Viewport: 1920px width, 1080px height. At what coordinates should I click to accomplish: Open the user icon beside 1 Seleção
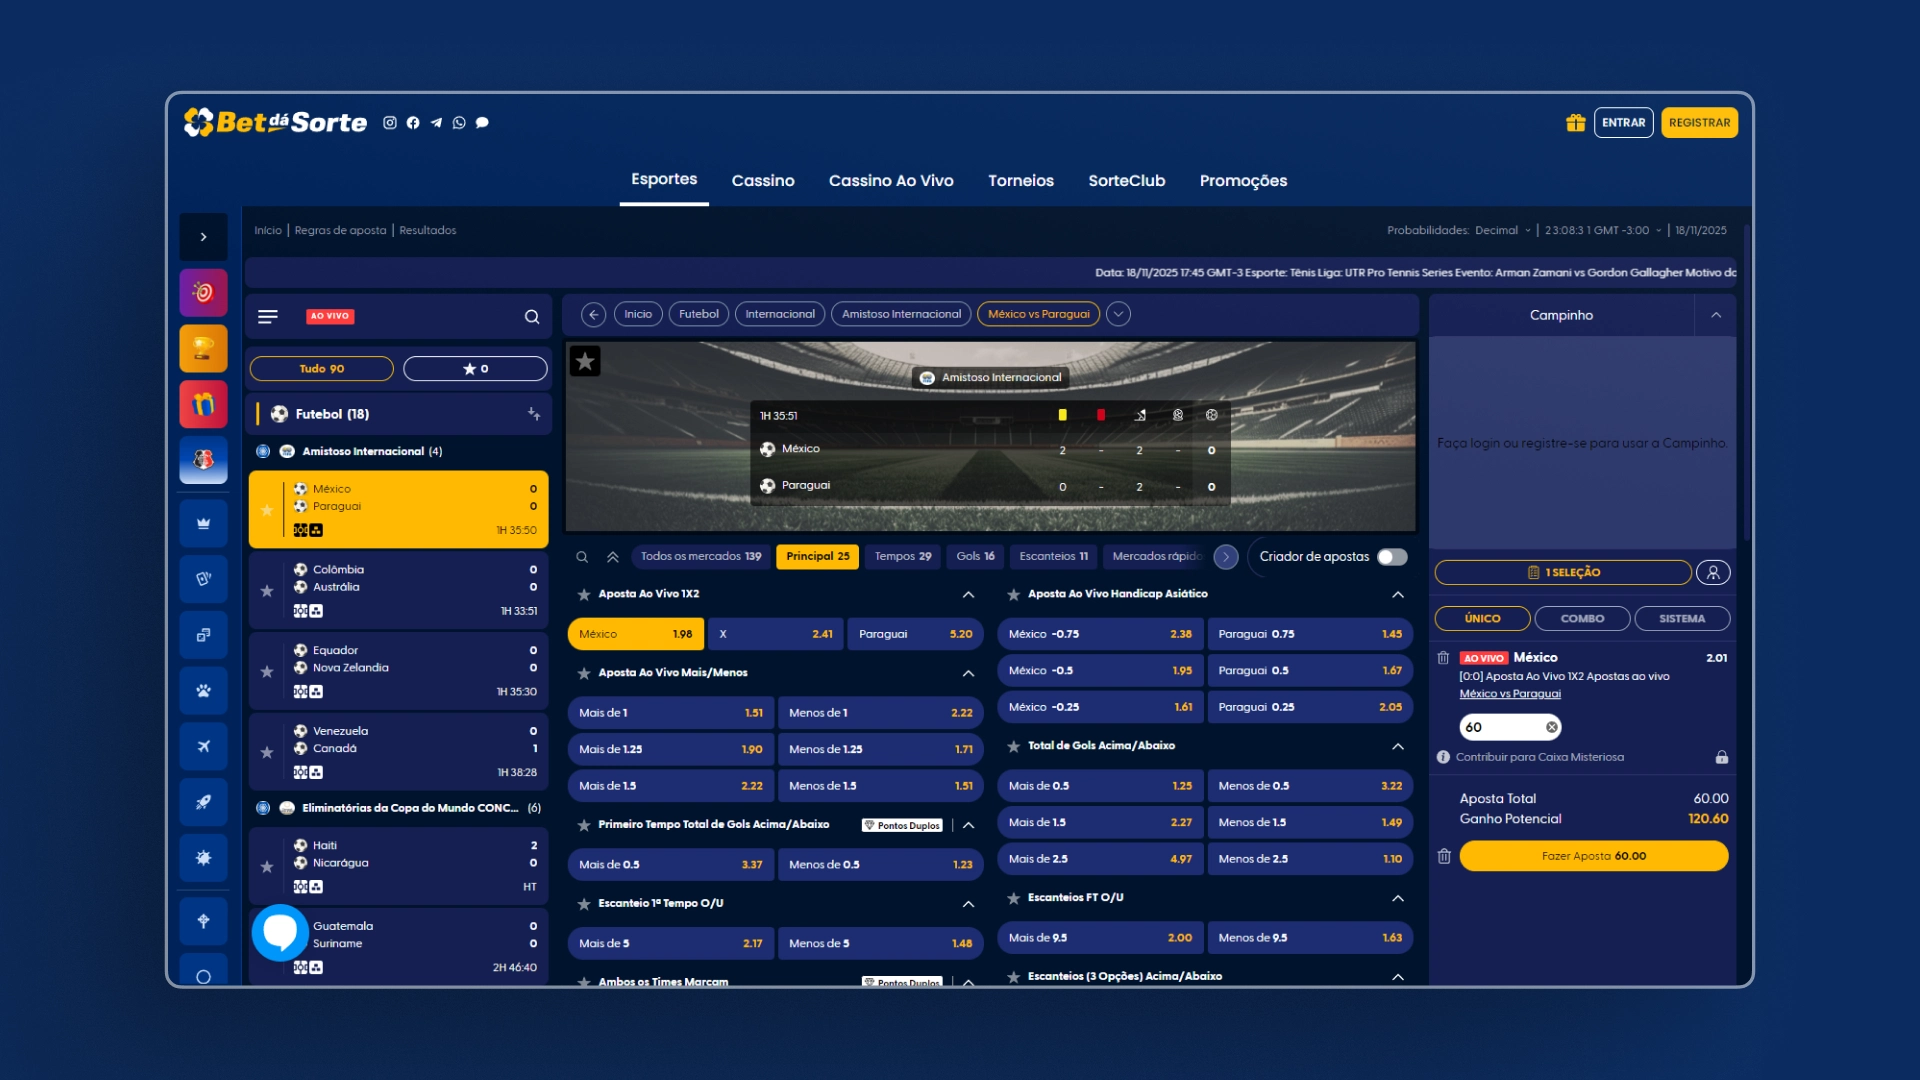tap(1713, 572)
